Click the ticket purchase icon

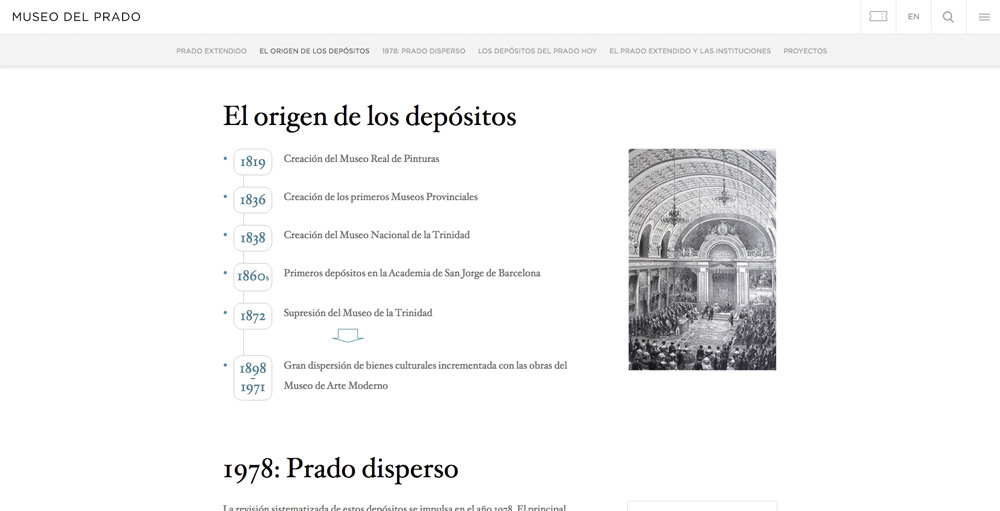click(x=878, y=17)
